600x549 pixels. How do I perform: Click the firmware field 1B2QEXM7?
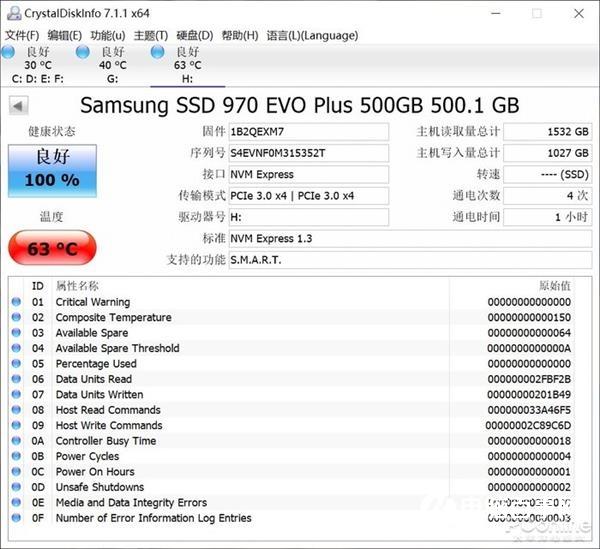pos(308,132)
